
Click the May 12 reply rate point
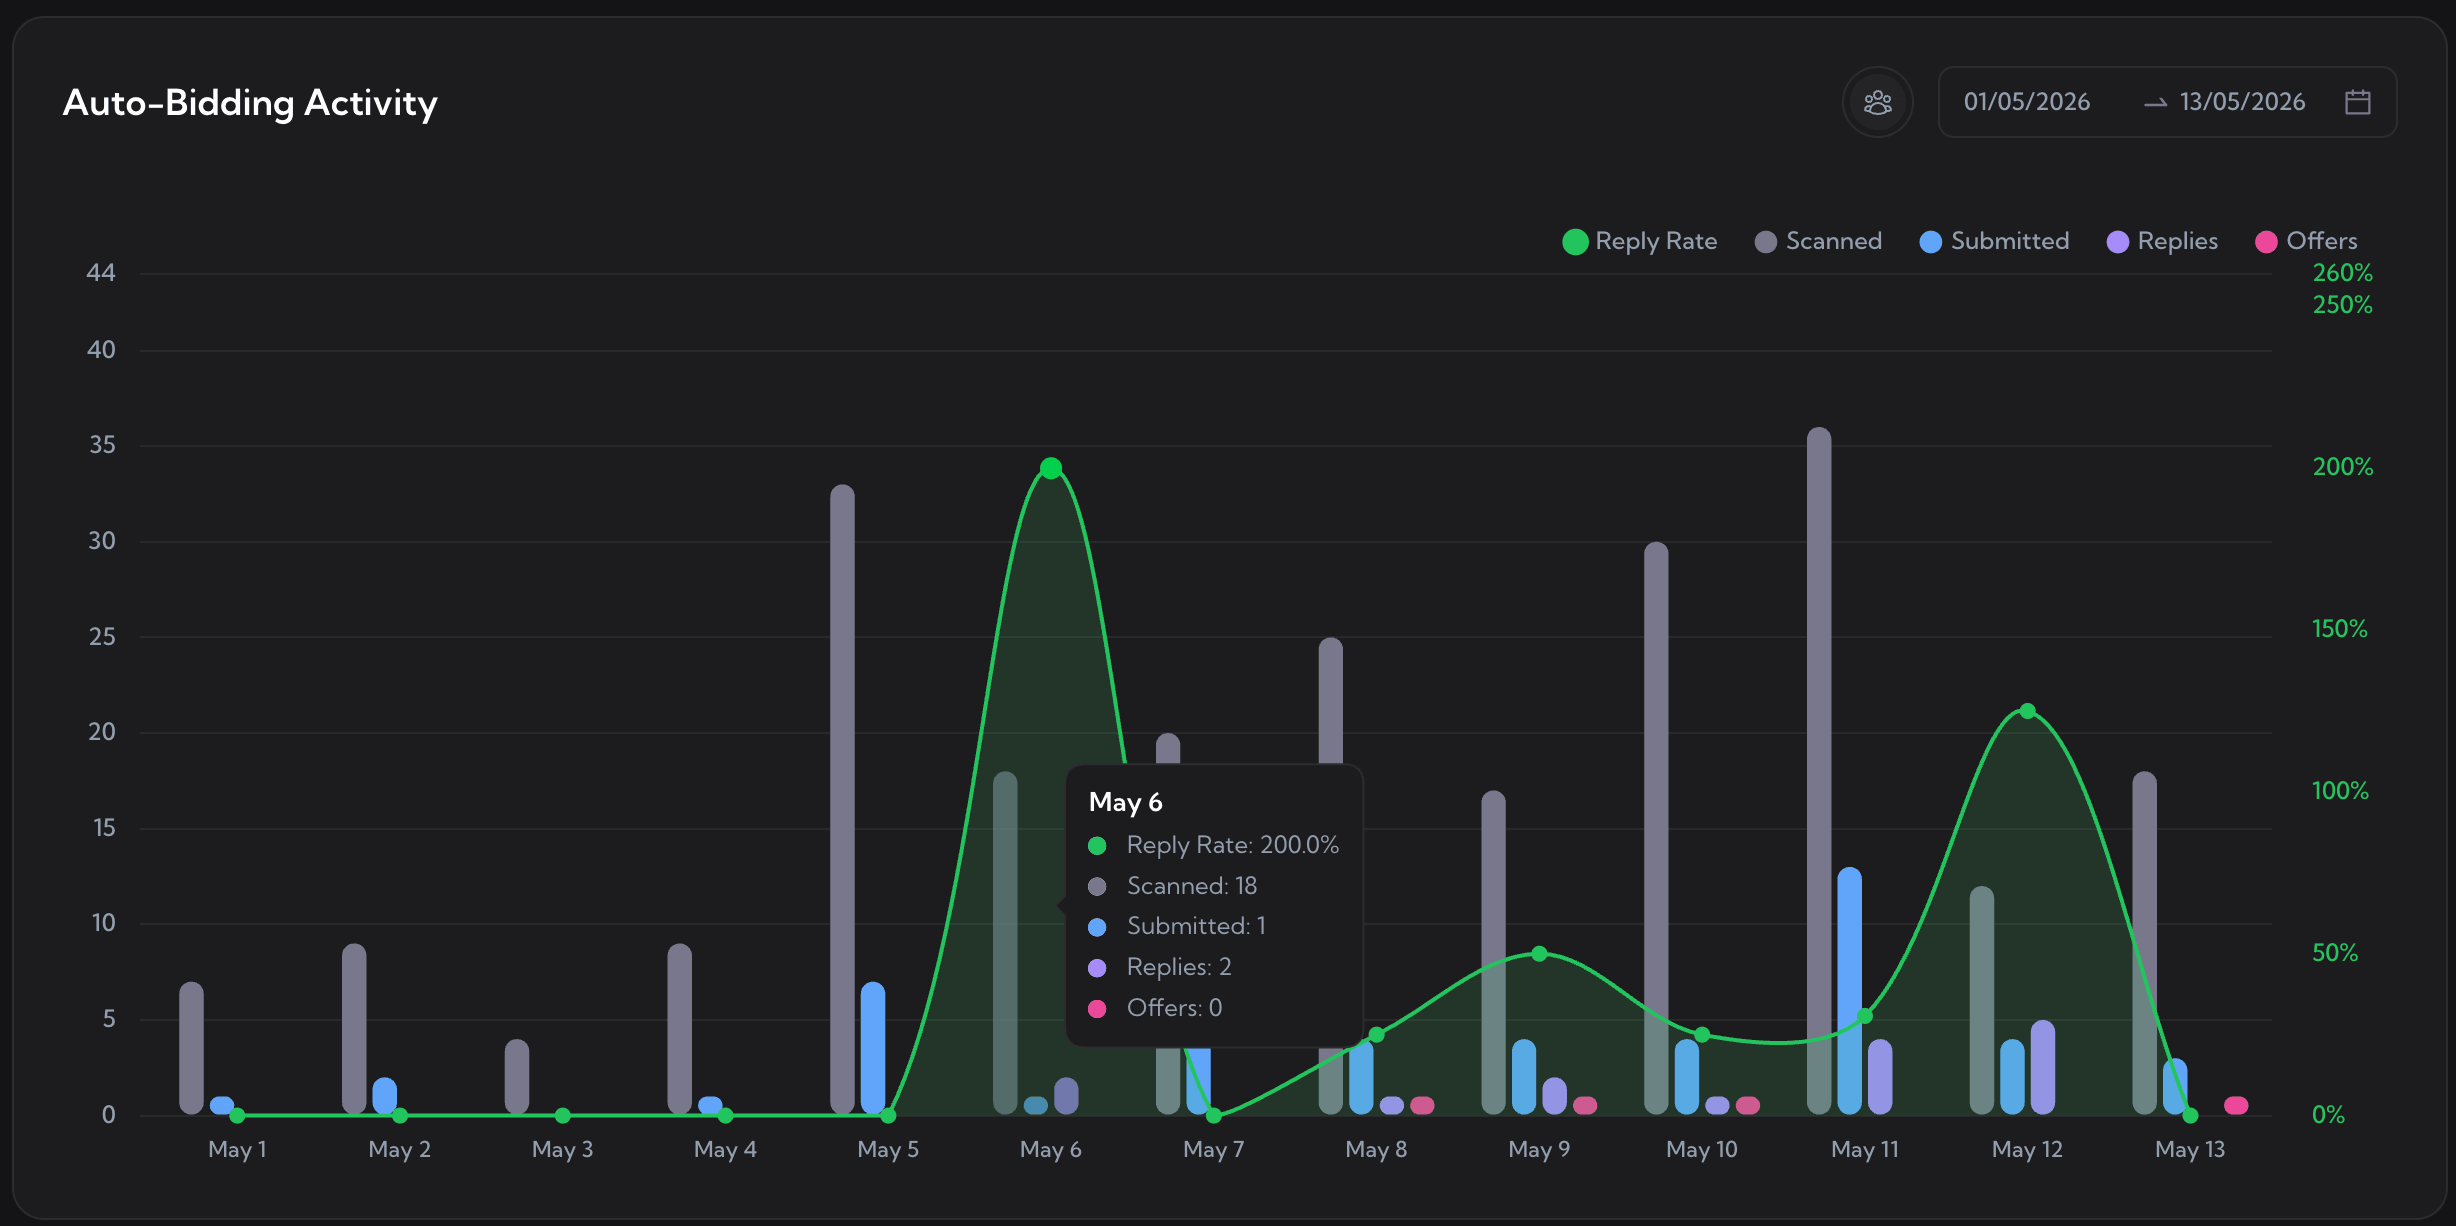[2027, 711]
